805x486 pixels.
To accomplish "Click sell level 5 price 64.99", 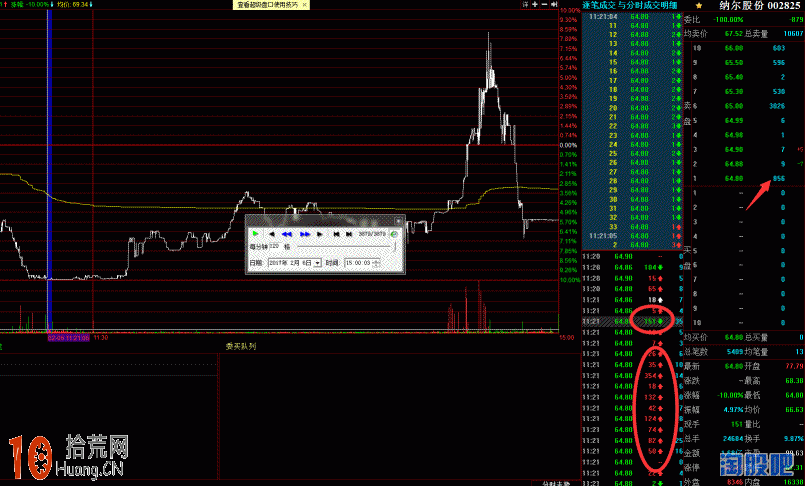I will (734, 121).
